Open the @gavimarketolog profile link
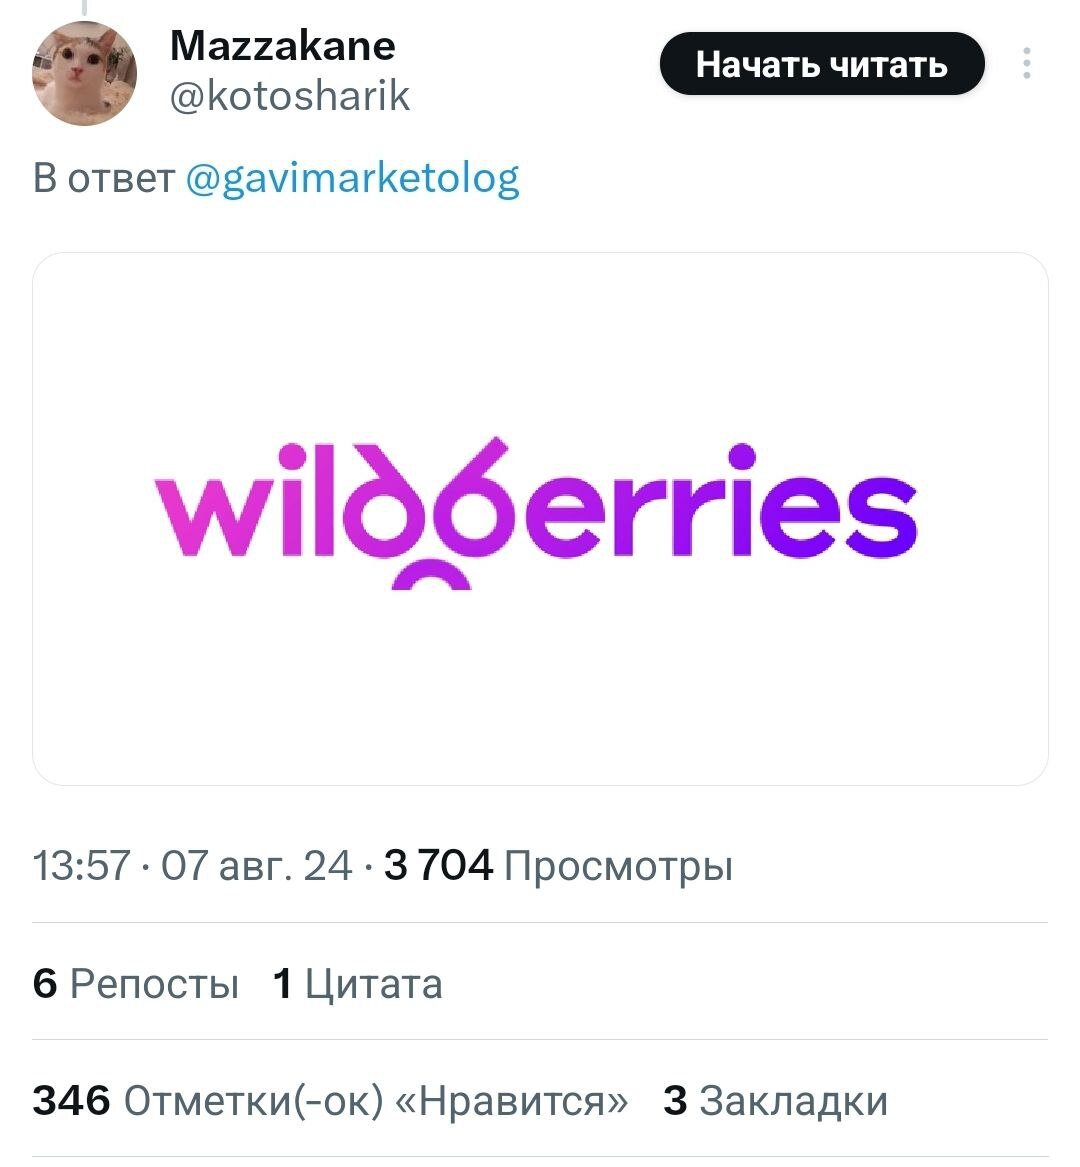The height and width of the screenshot is (1167, 1080). pos(353,179)
